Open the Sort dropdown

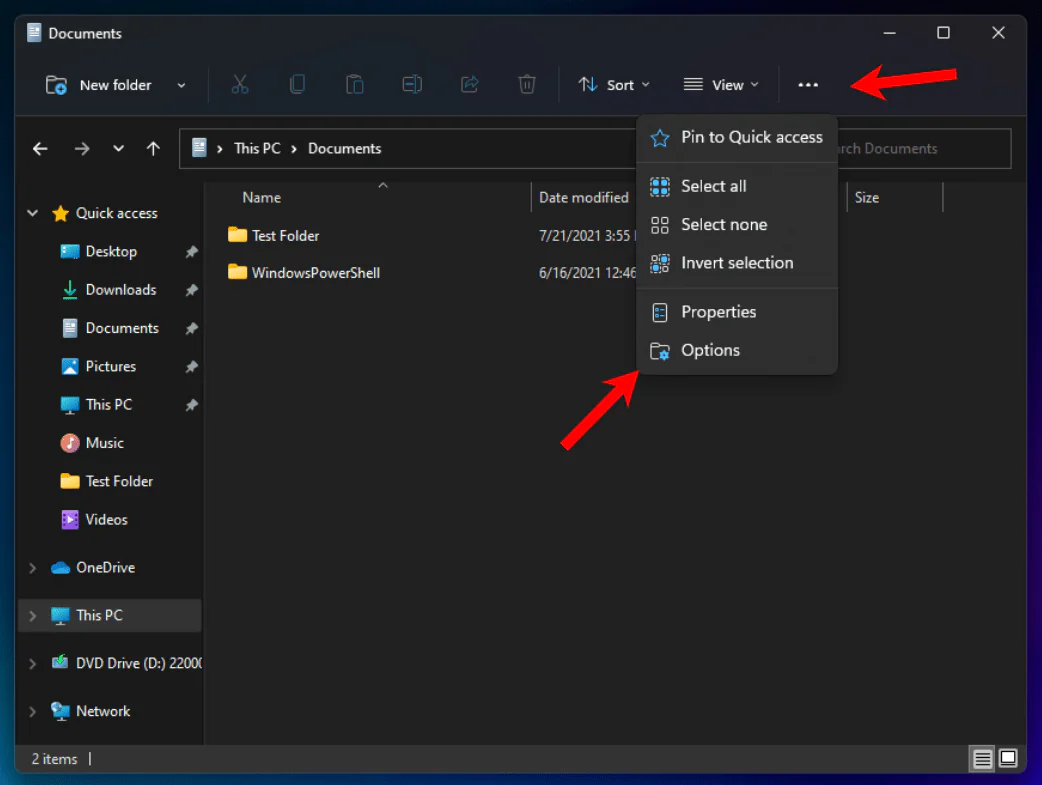(x=614, y=84)
